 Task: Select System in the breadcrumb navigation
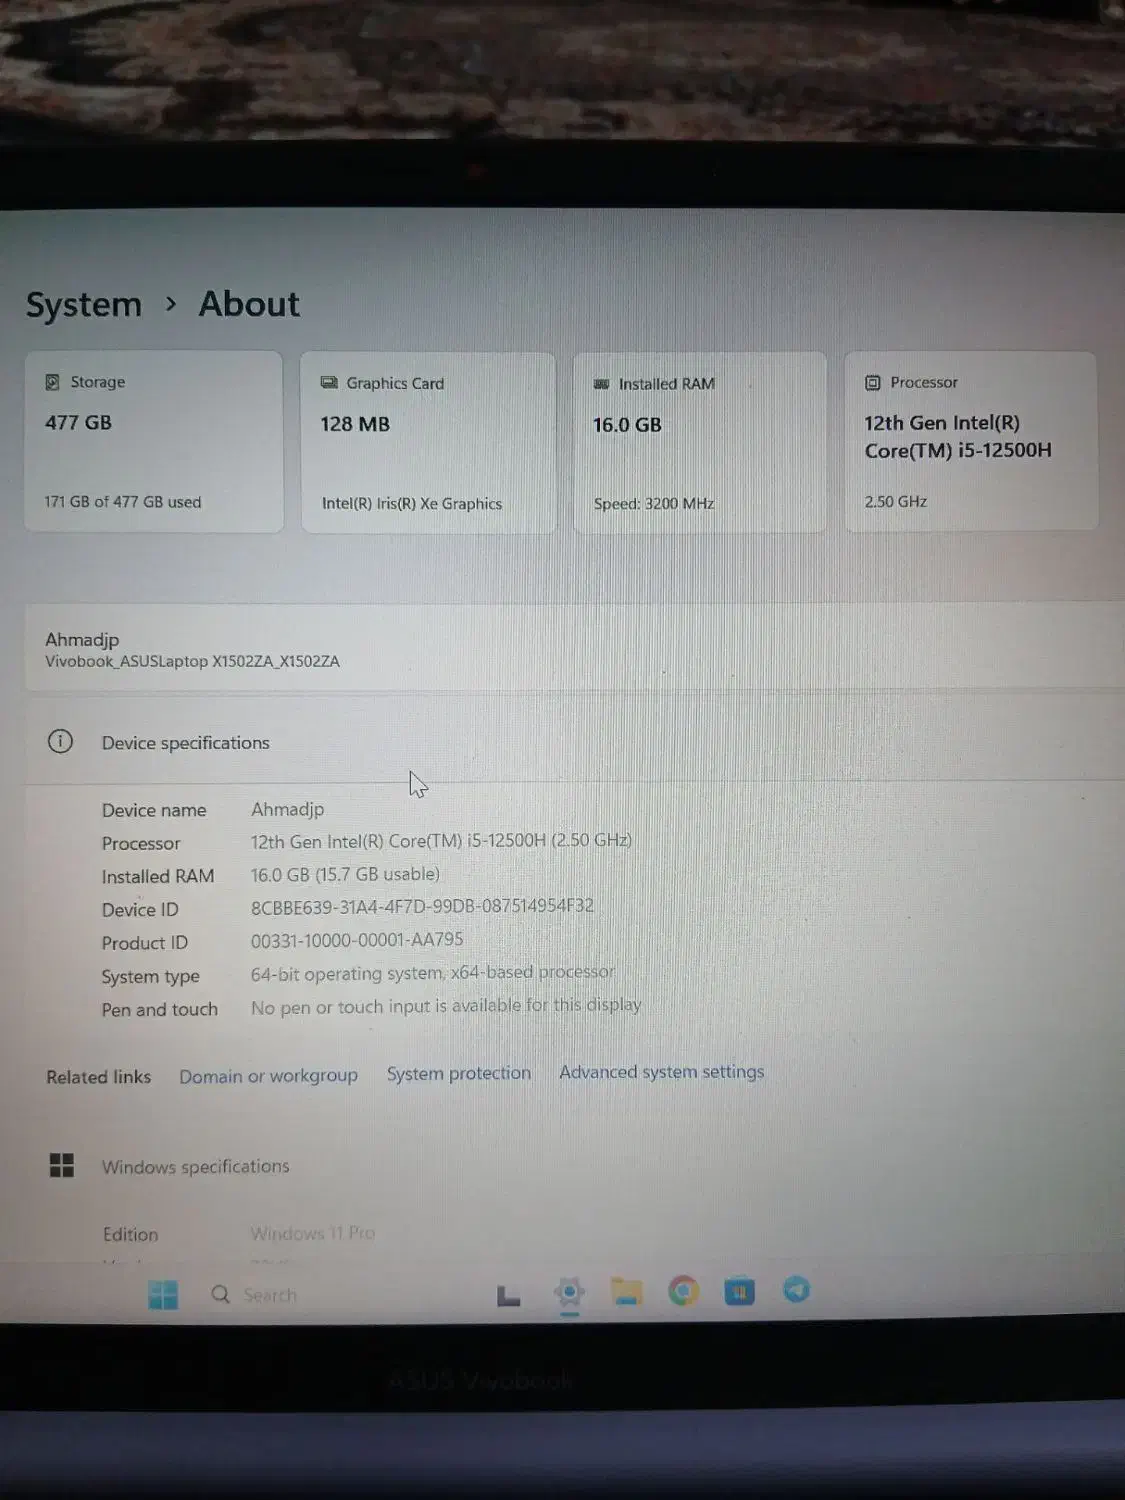coord(84,304)
